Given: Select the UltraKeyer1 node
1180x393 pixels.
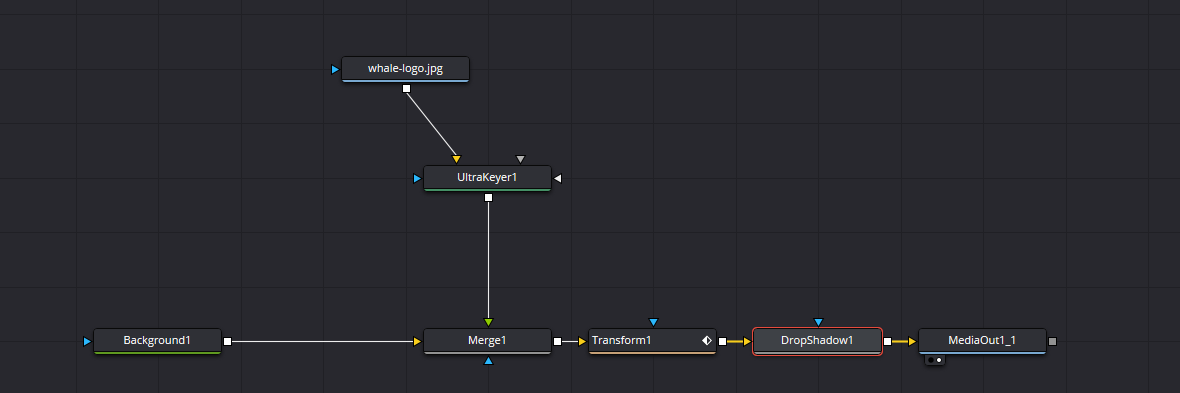Looking at the screenshot, I should click(488, 178).
